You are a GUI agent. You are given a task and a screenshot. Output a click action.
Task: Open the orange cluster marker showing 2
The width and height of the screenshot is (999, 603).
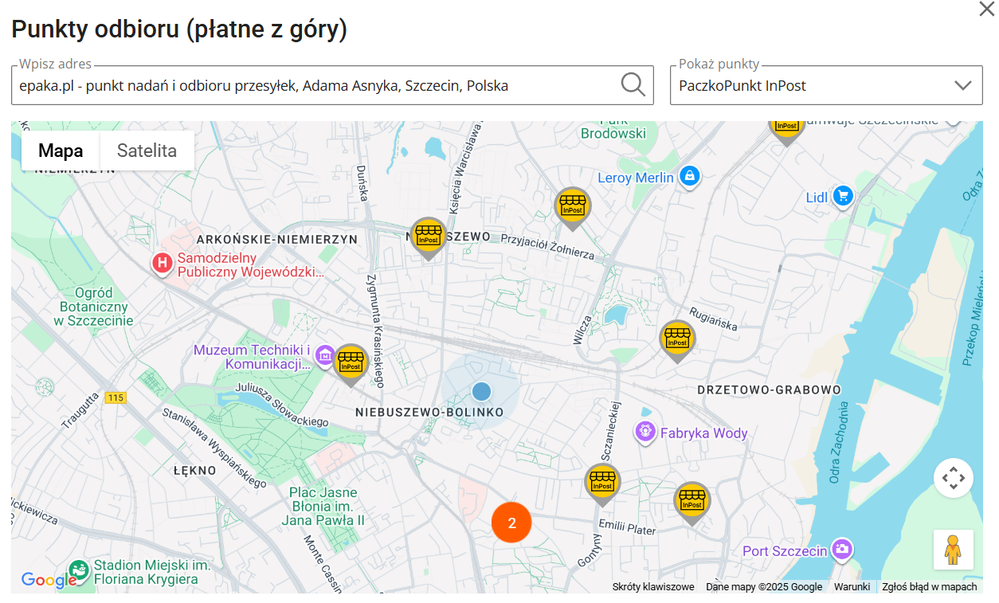pyautogui.click(x=511, y=523)
